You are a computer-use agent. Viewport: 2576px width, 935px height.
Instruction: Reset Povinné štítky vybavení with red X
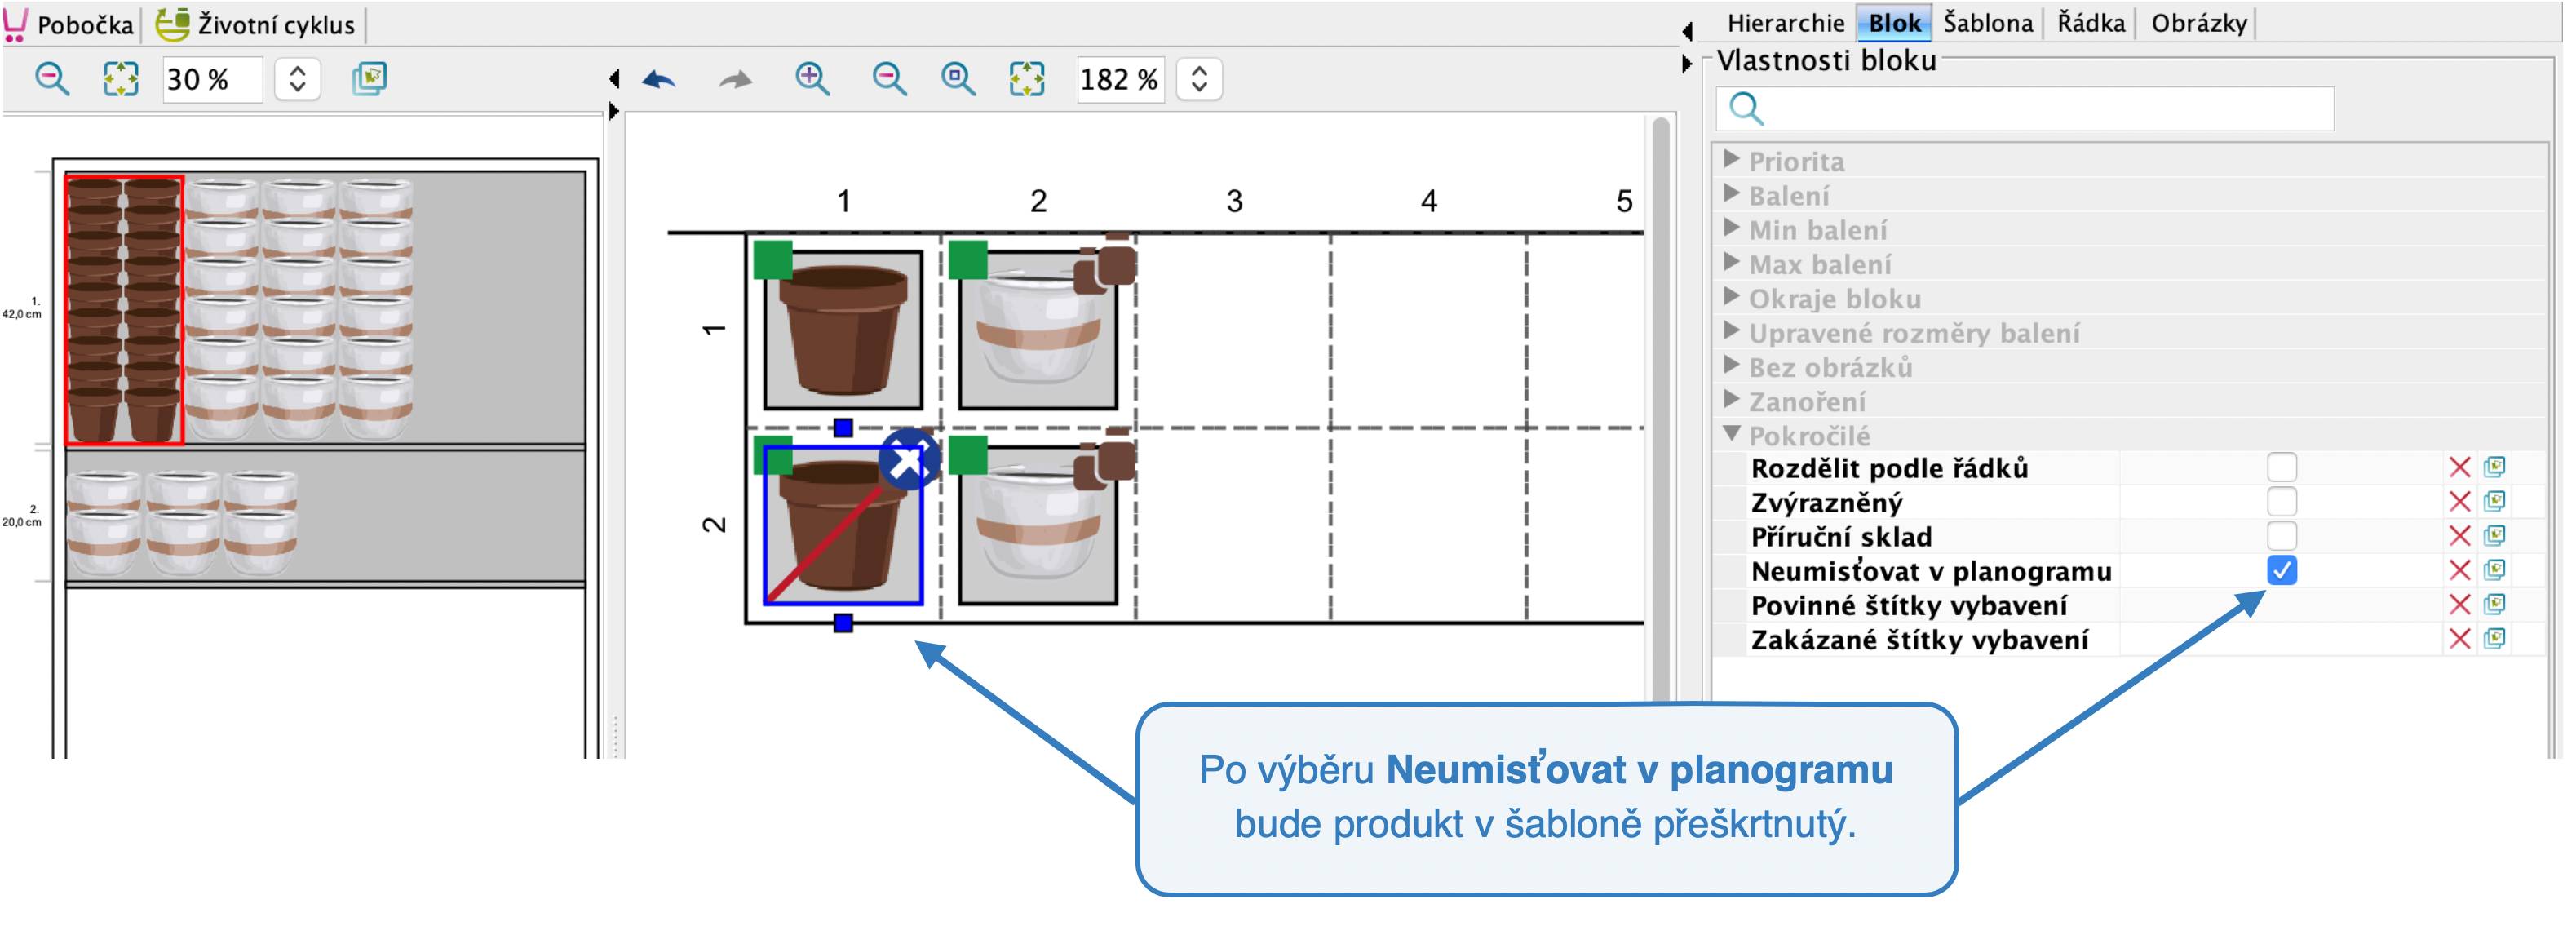2459,604
